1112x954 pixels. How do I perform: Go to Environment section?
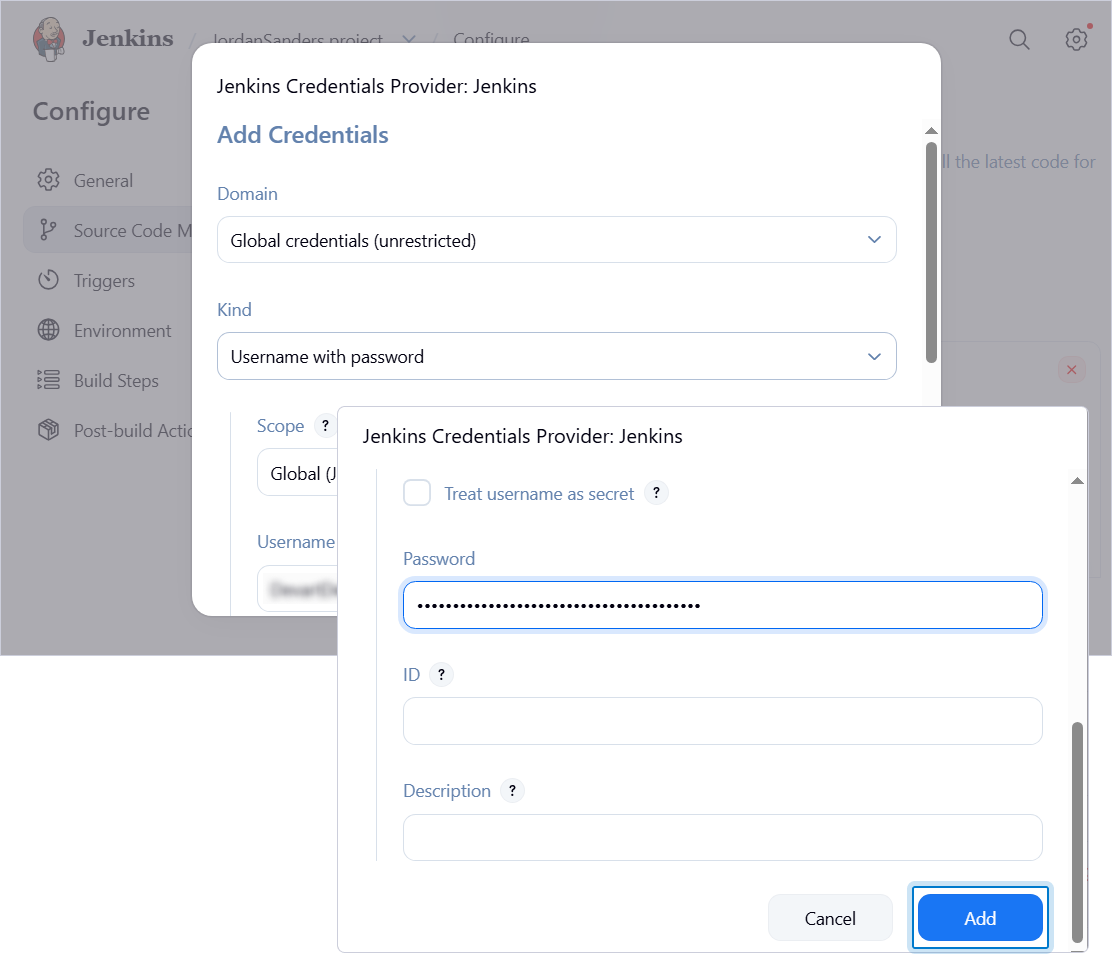(x=108, y=330)
